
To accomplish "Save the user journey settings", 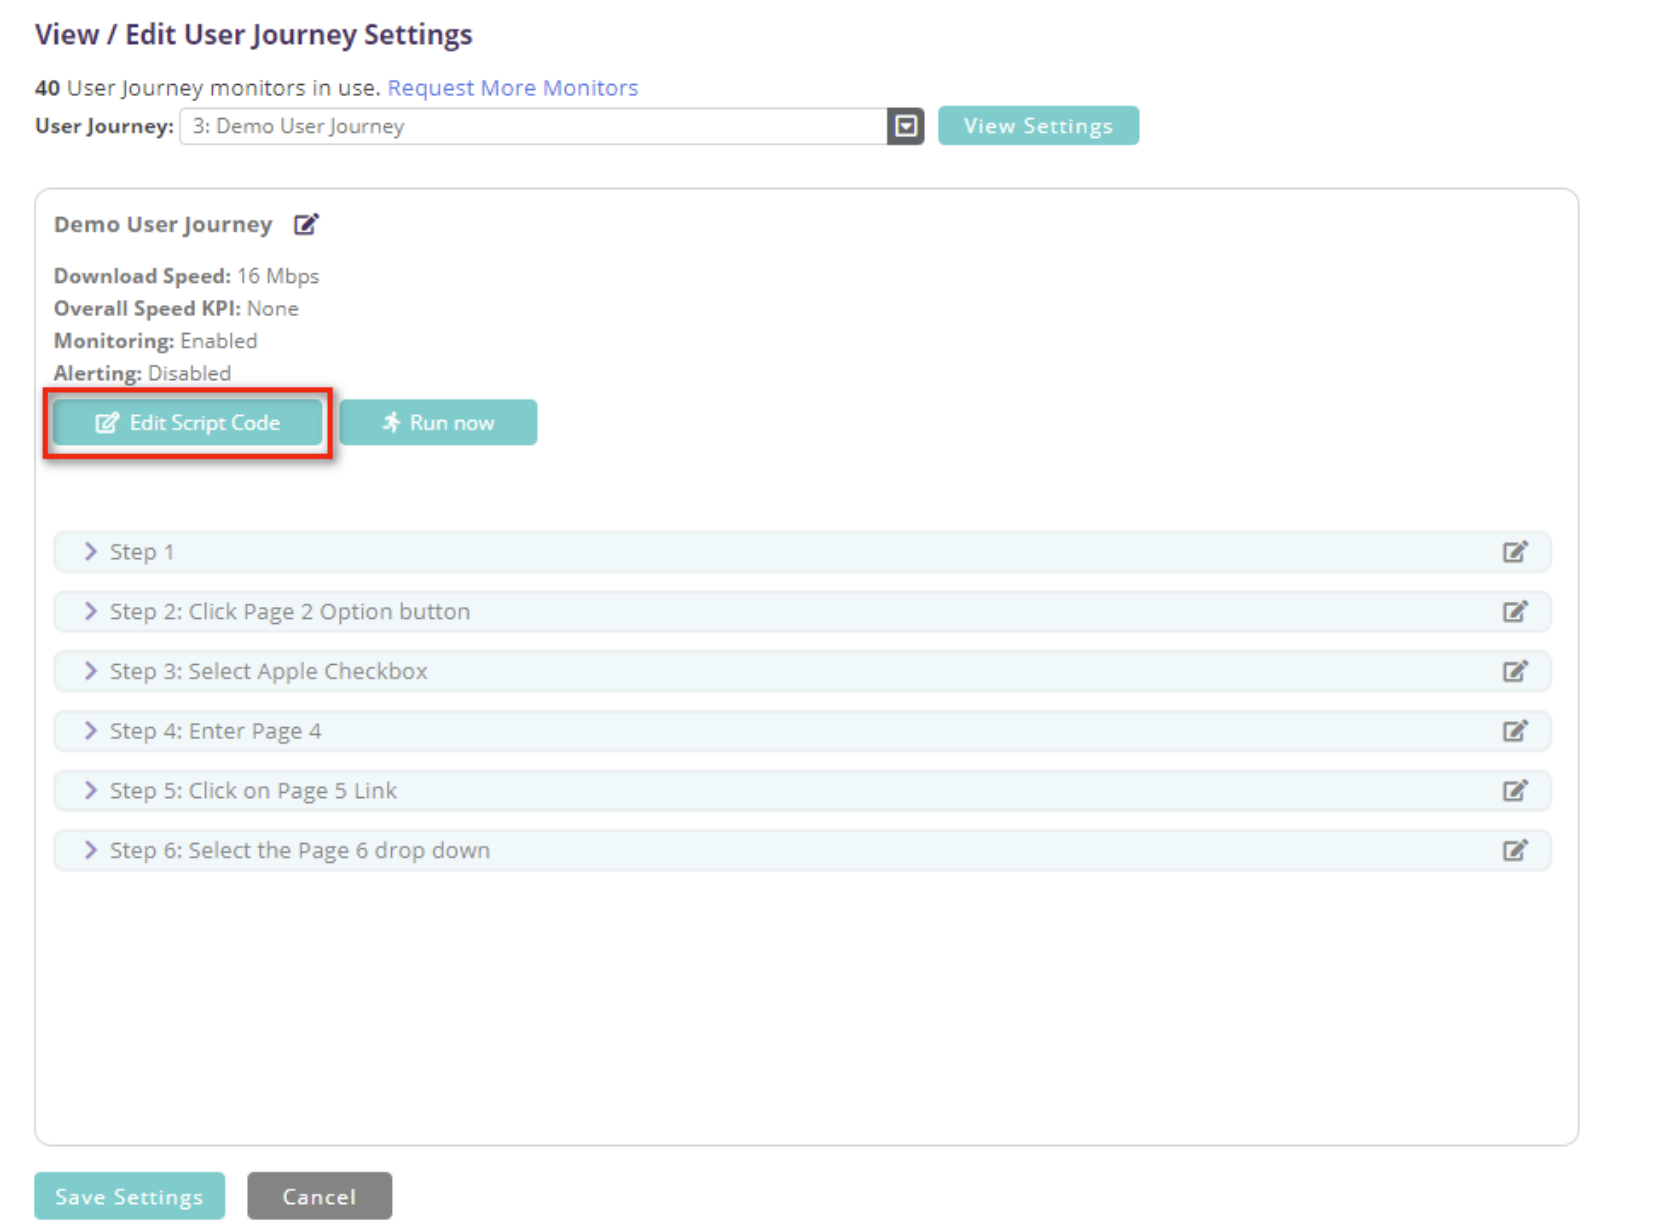I will point(129,1196).
